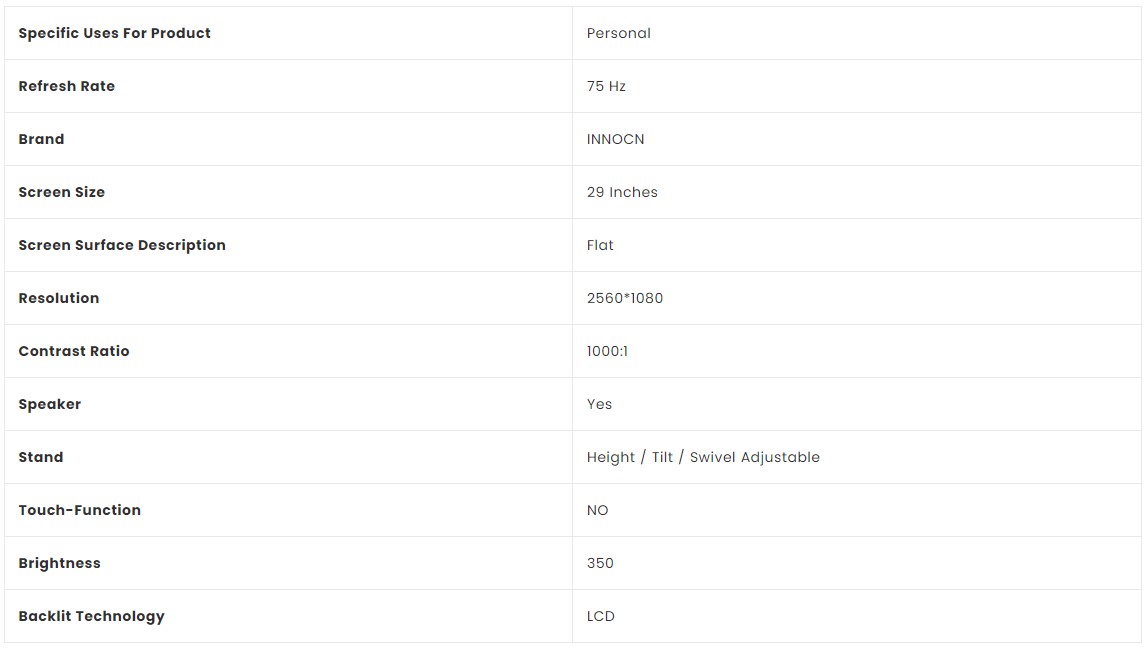This screenshot has height=648, width=1147.
Task: Click the Resolution label
Action: tap(59, 298)
